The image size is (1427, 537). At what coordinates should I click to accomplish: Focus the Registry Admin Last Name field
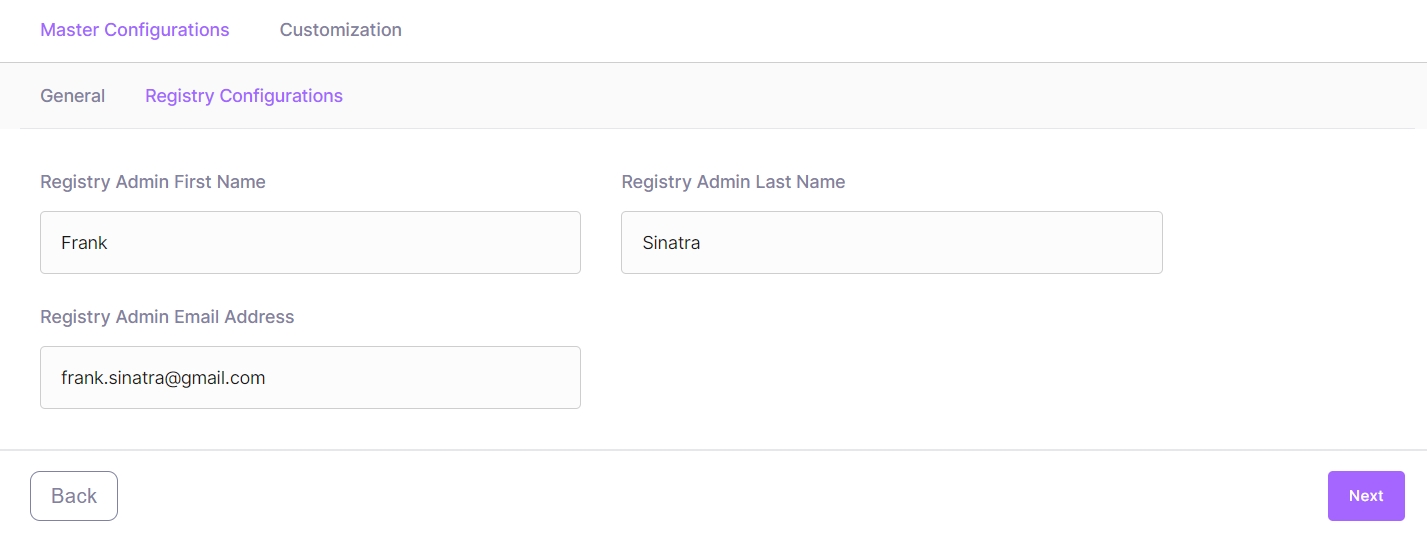coord(891,242)
